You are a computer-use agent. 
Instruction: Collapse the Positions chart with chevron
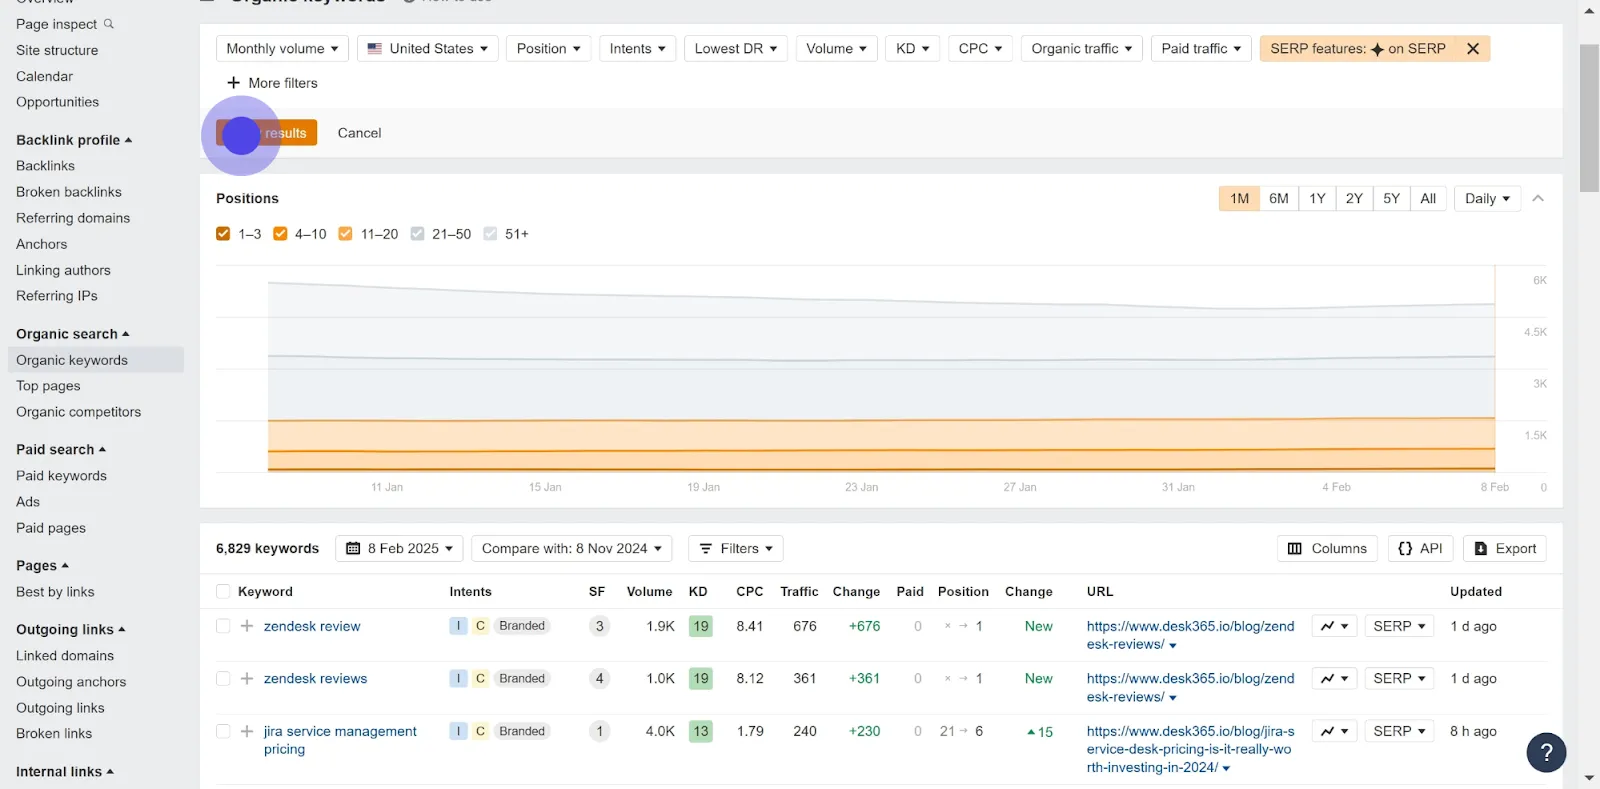(x=1538, y=198)
